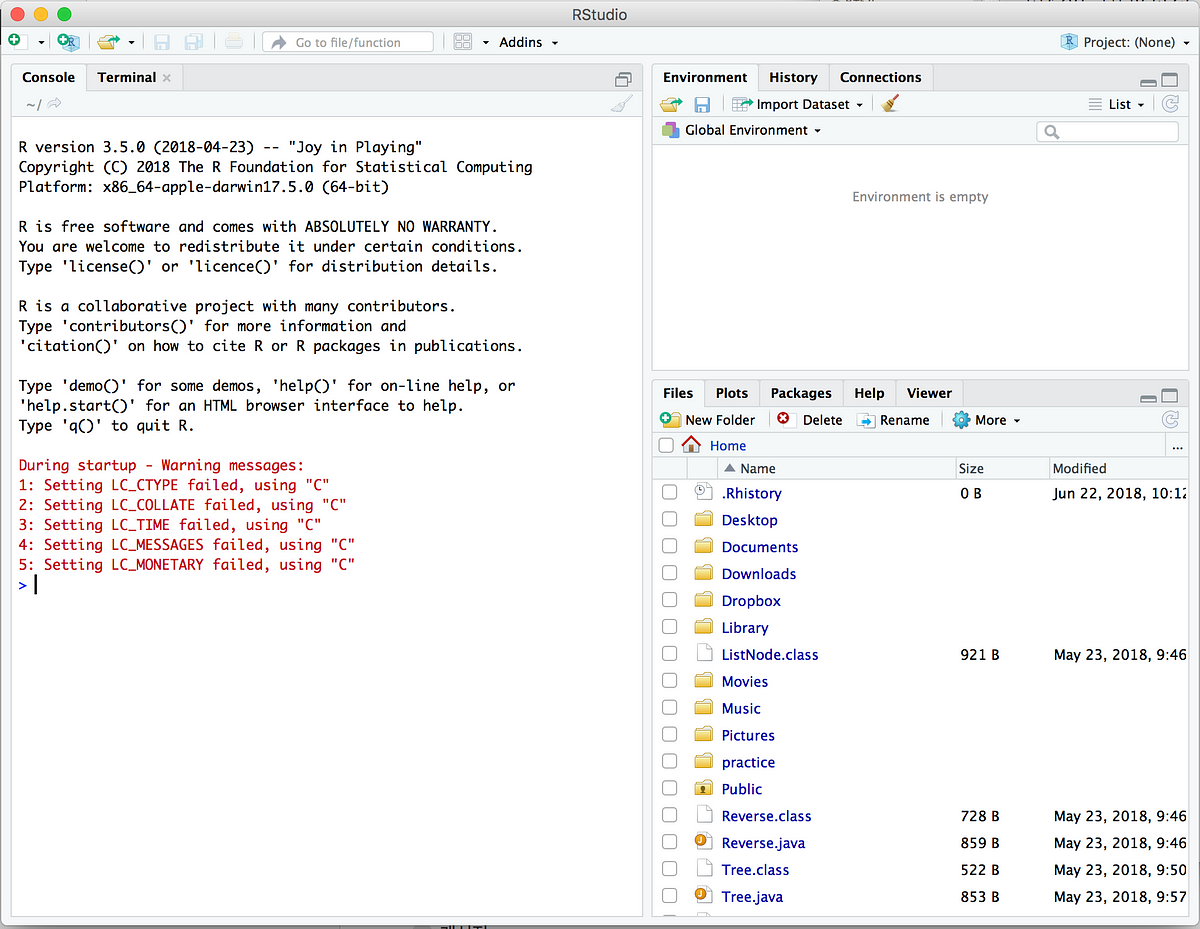Open the New File dropdown arrow
This screenshot has width=1200, height=929.
(41, 43)
